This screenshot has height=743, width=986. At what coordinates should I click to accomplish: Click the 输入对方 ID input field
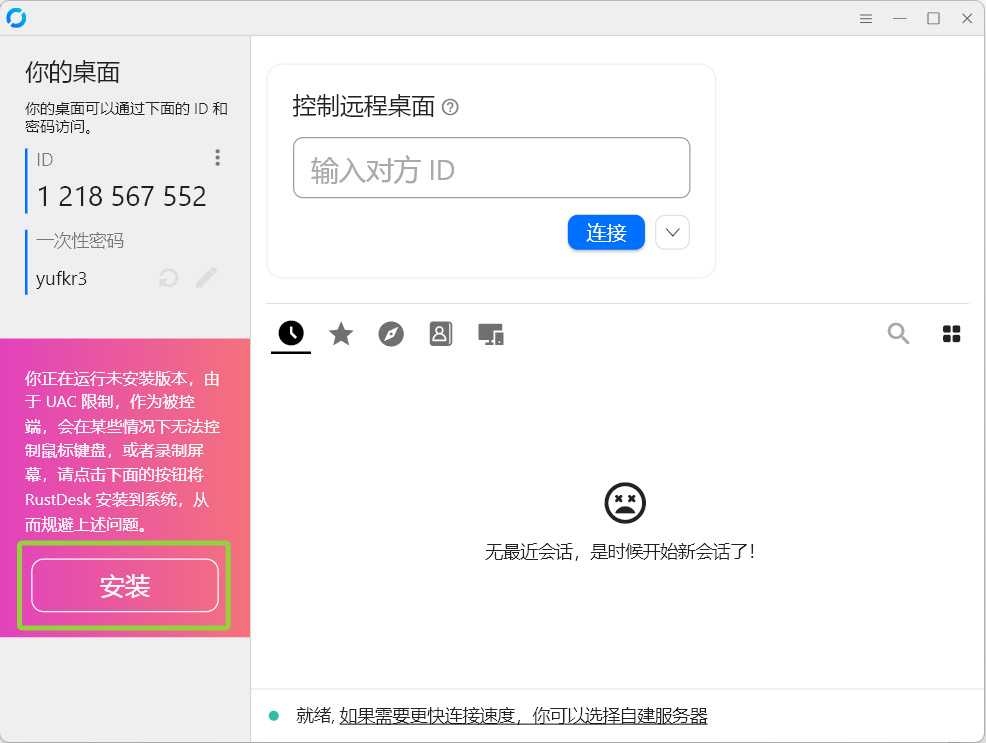coord(492,168)
